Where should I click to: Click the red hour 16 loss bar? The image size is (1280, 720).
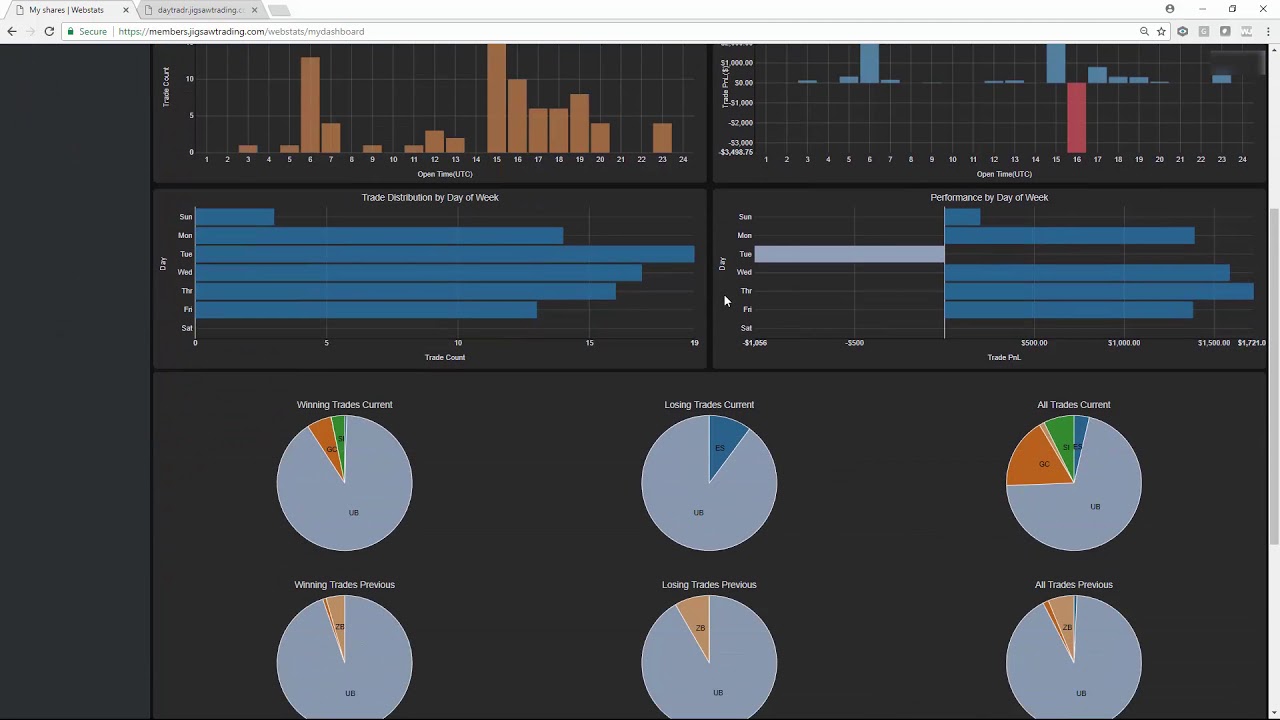[1076, 117]
